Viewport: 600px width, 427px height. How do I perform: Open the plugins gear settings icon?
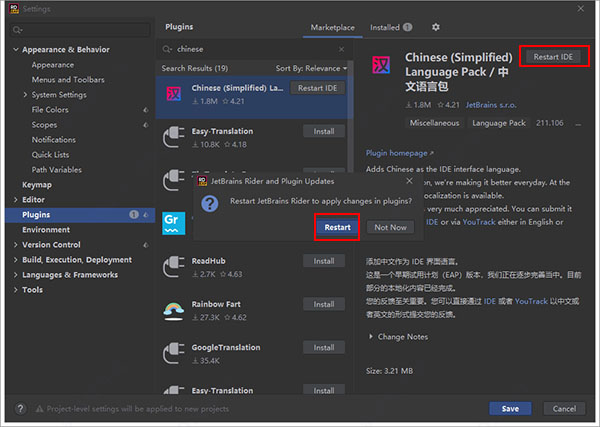pos(436,27)
